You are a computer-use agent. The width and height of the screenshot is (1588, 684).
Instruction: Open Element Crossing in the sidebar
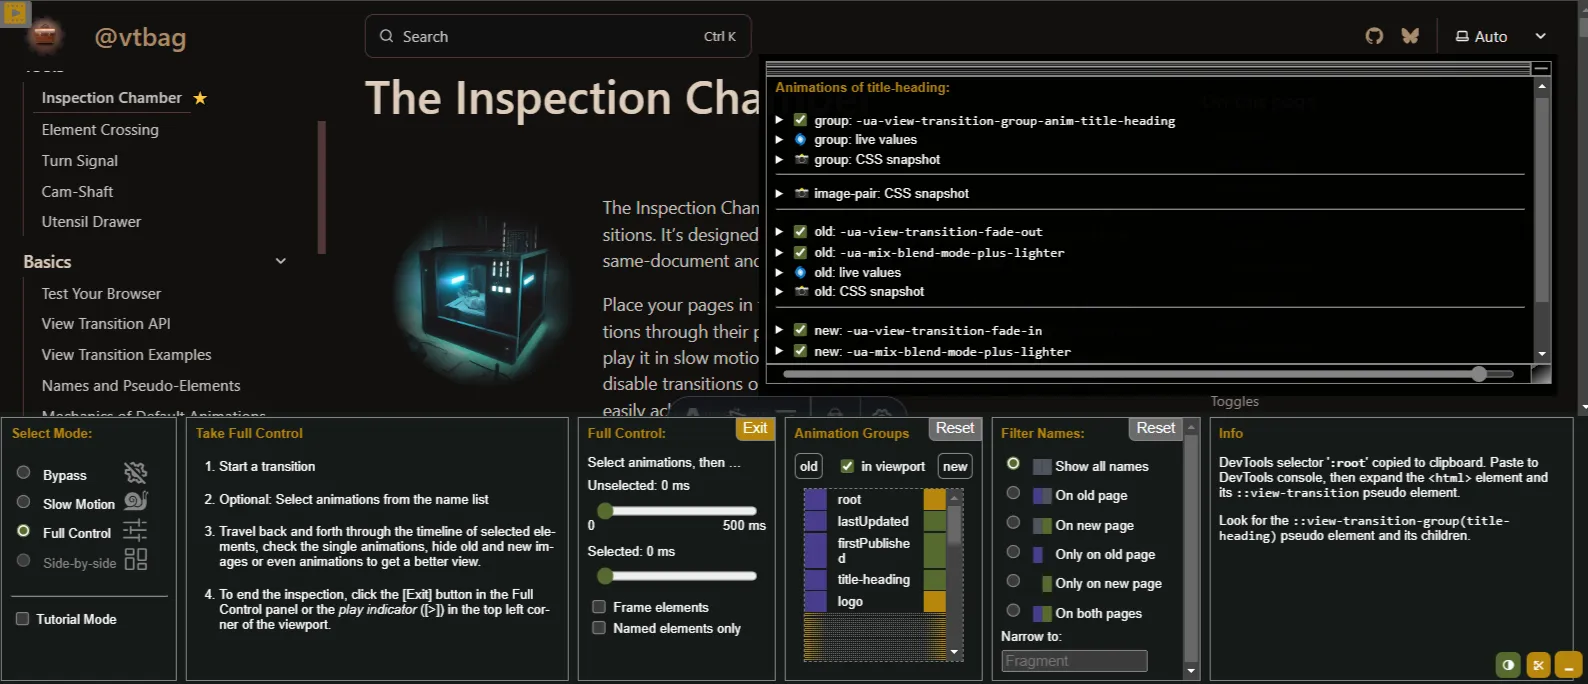[100, 129]
